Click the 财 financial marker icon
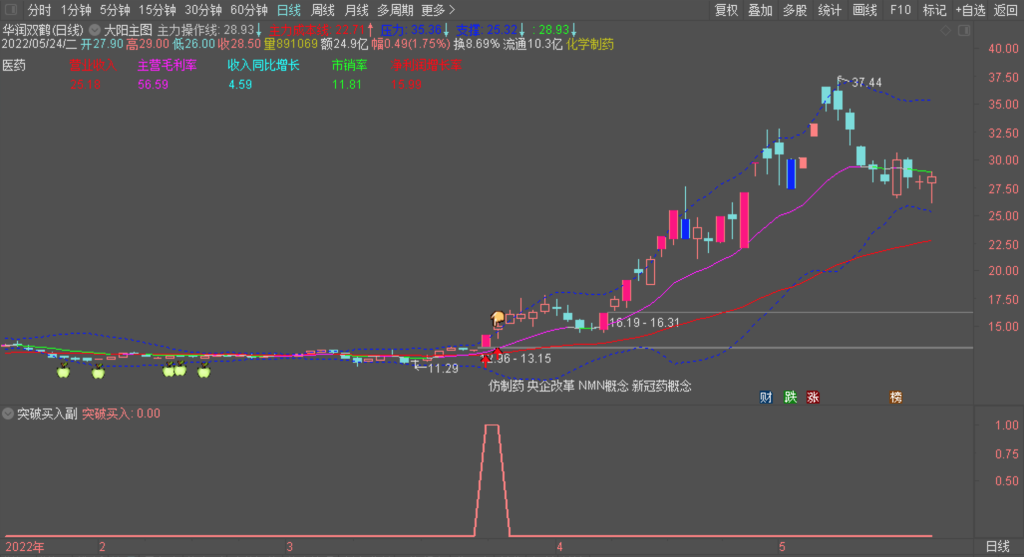1024x557 pixels. pyautogui.click(x=766, y=397)
